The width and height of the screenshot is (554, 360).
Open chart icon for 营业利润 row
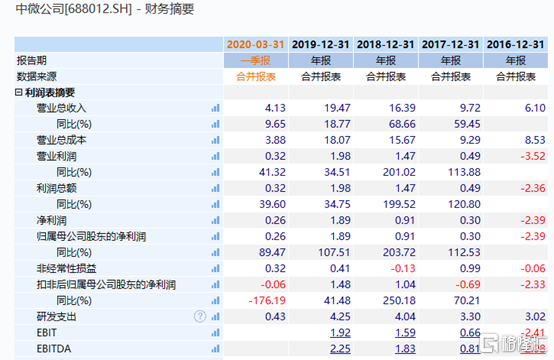pos(216,156)
